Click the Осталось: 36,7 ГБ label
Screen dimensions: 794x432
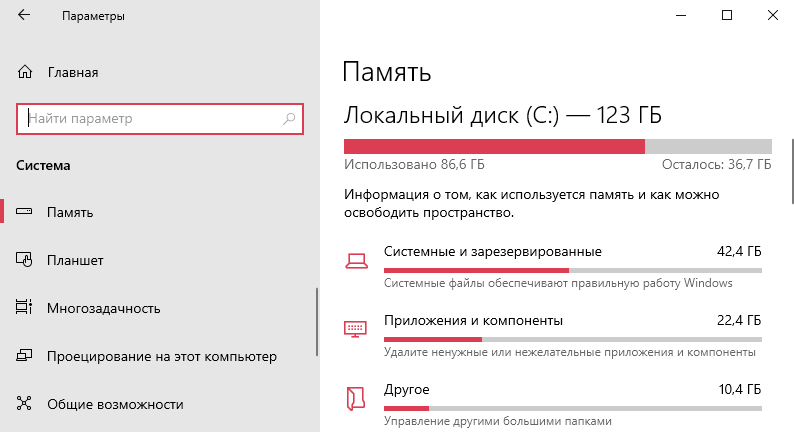717,165
